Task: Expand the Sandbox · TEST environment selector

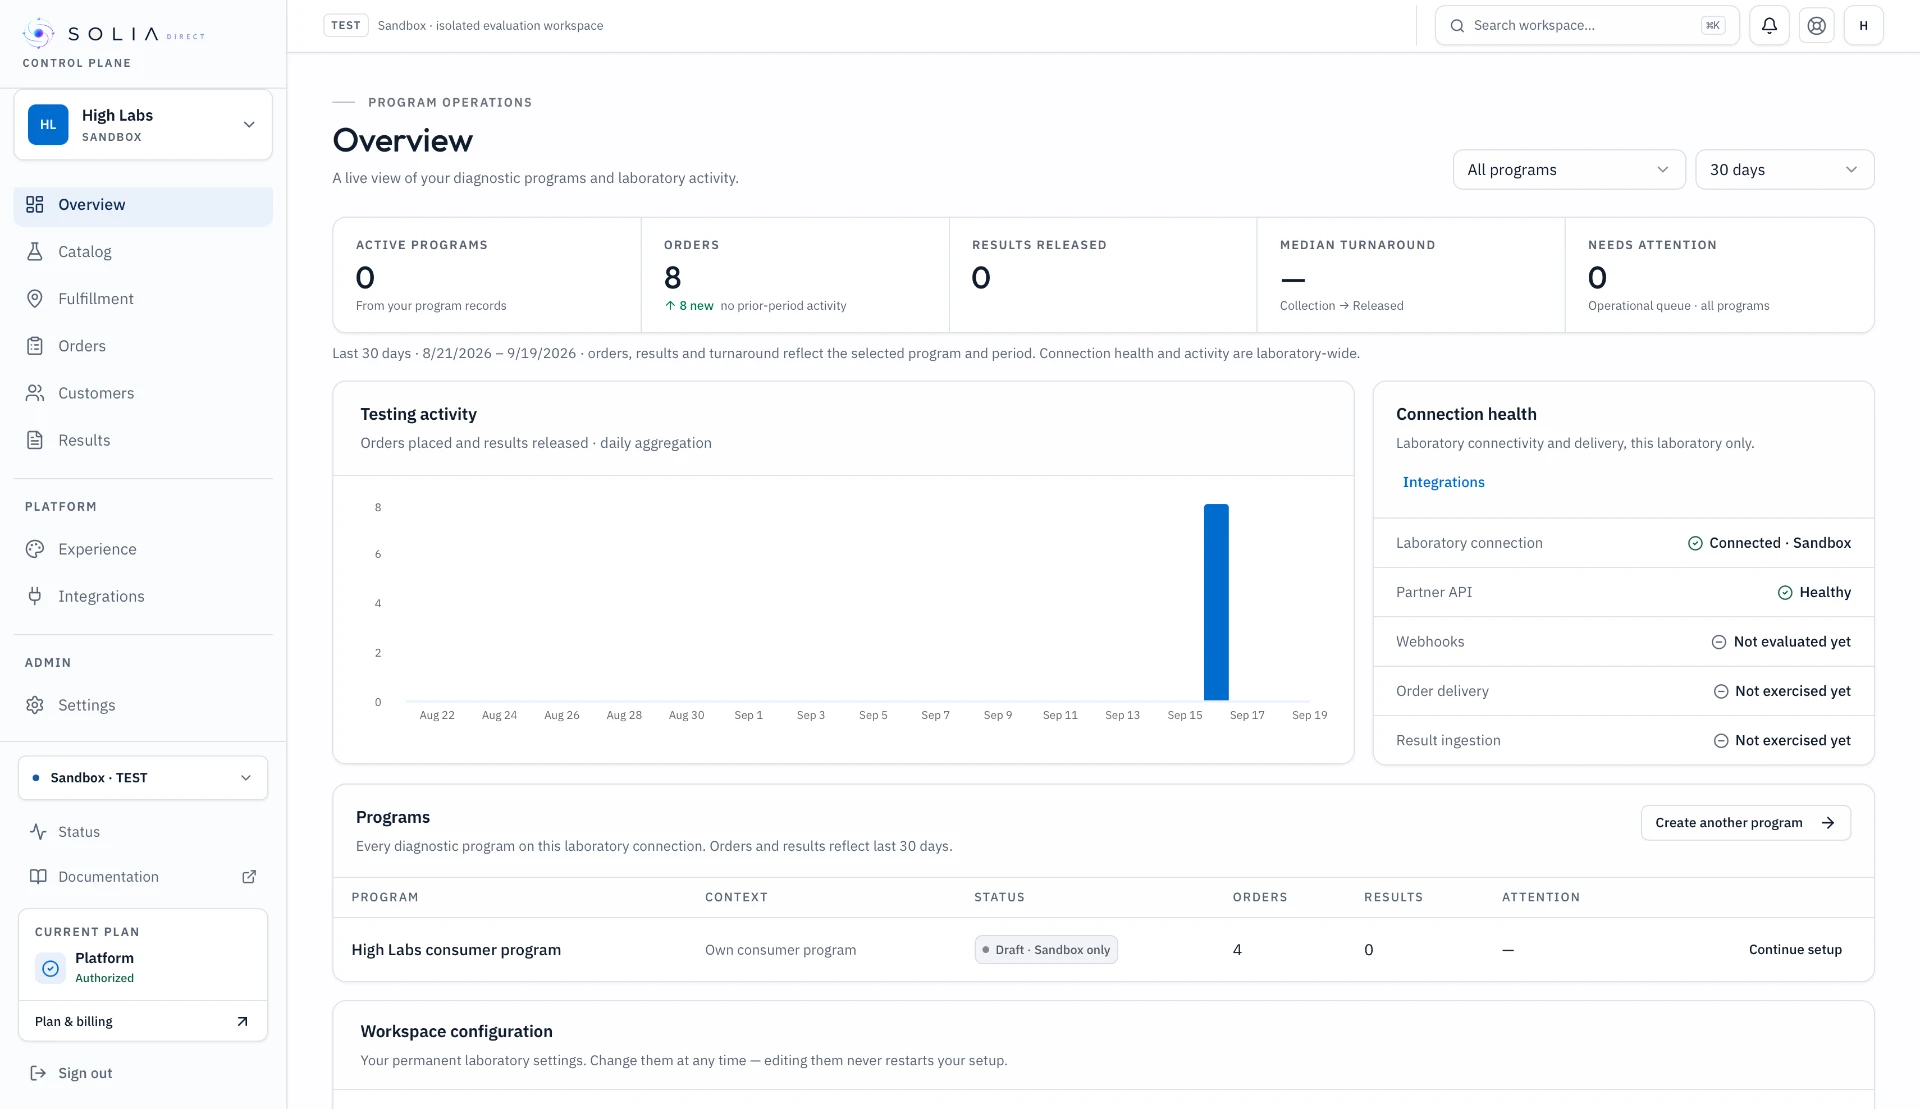Action: click(x=143, y=778)
